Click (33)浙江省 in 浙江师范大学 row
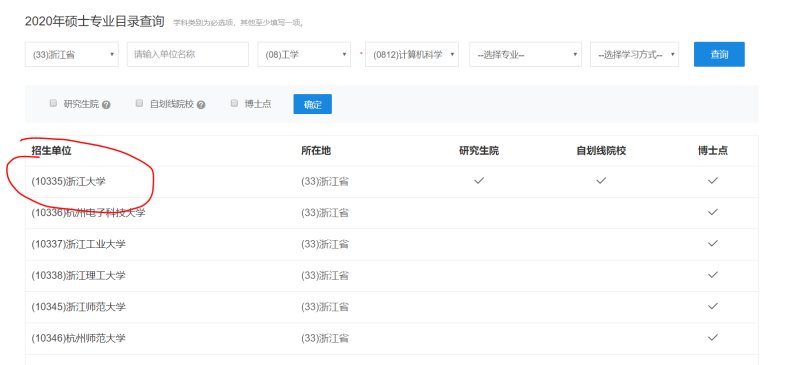The width and height of the screenshot is (800, 365). click(x=325, y=307)
